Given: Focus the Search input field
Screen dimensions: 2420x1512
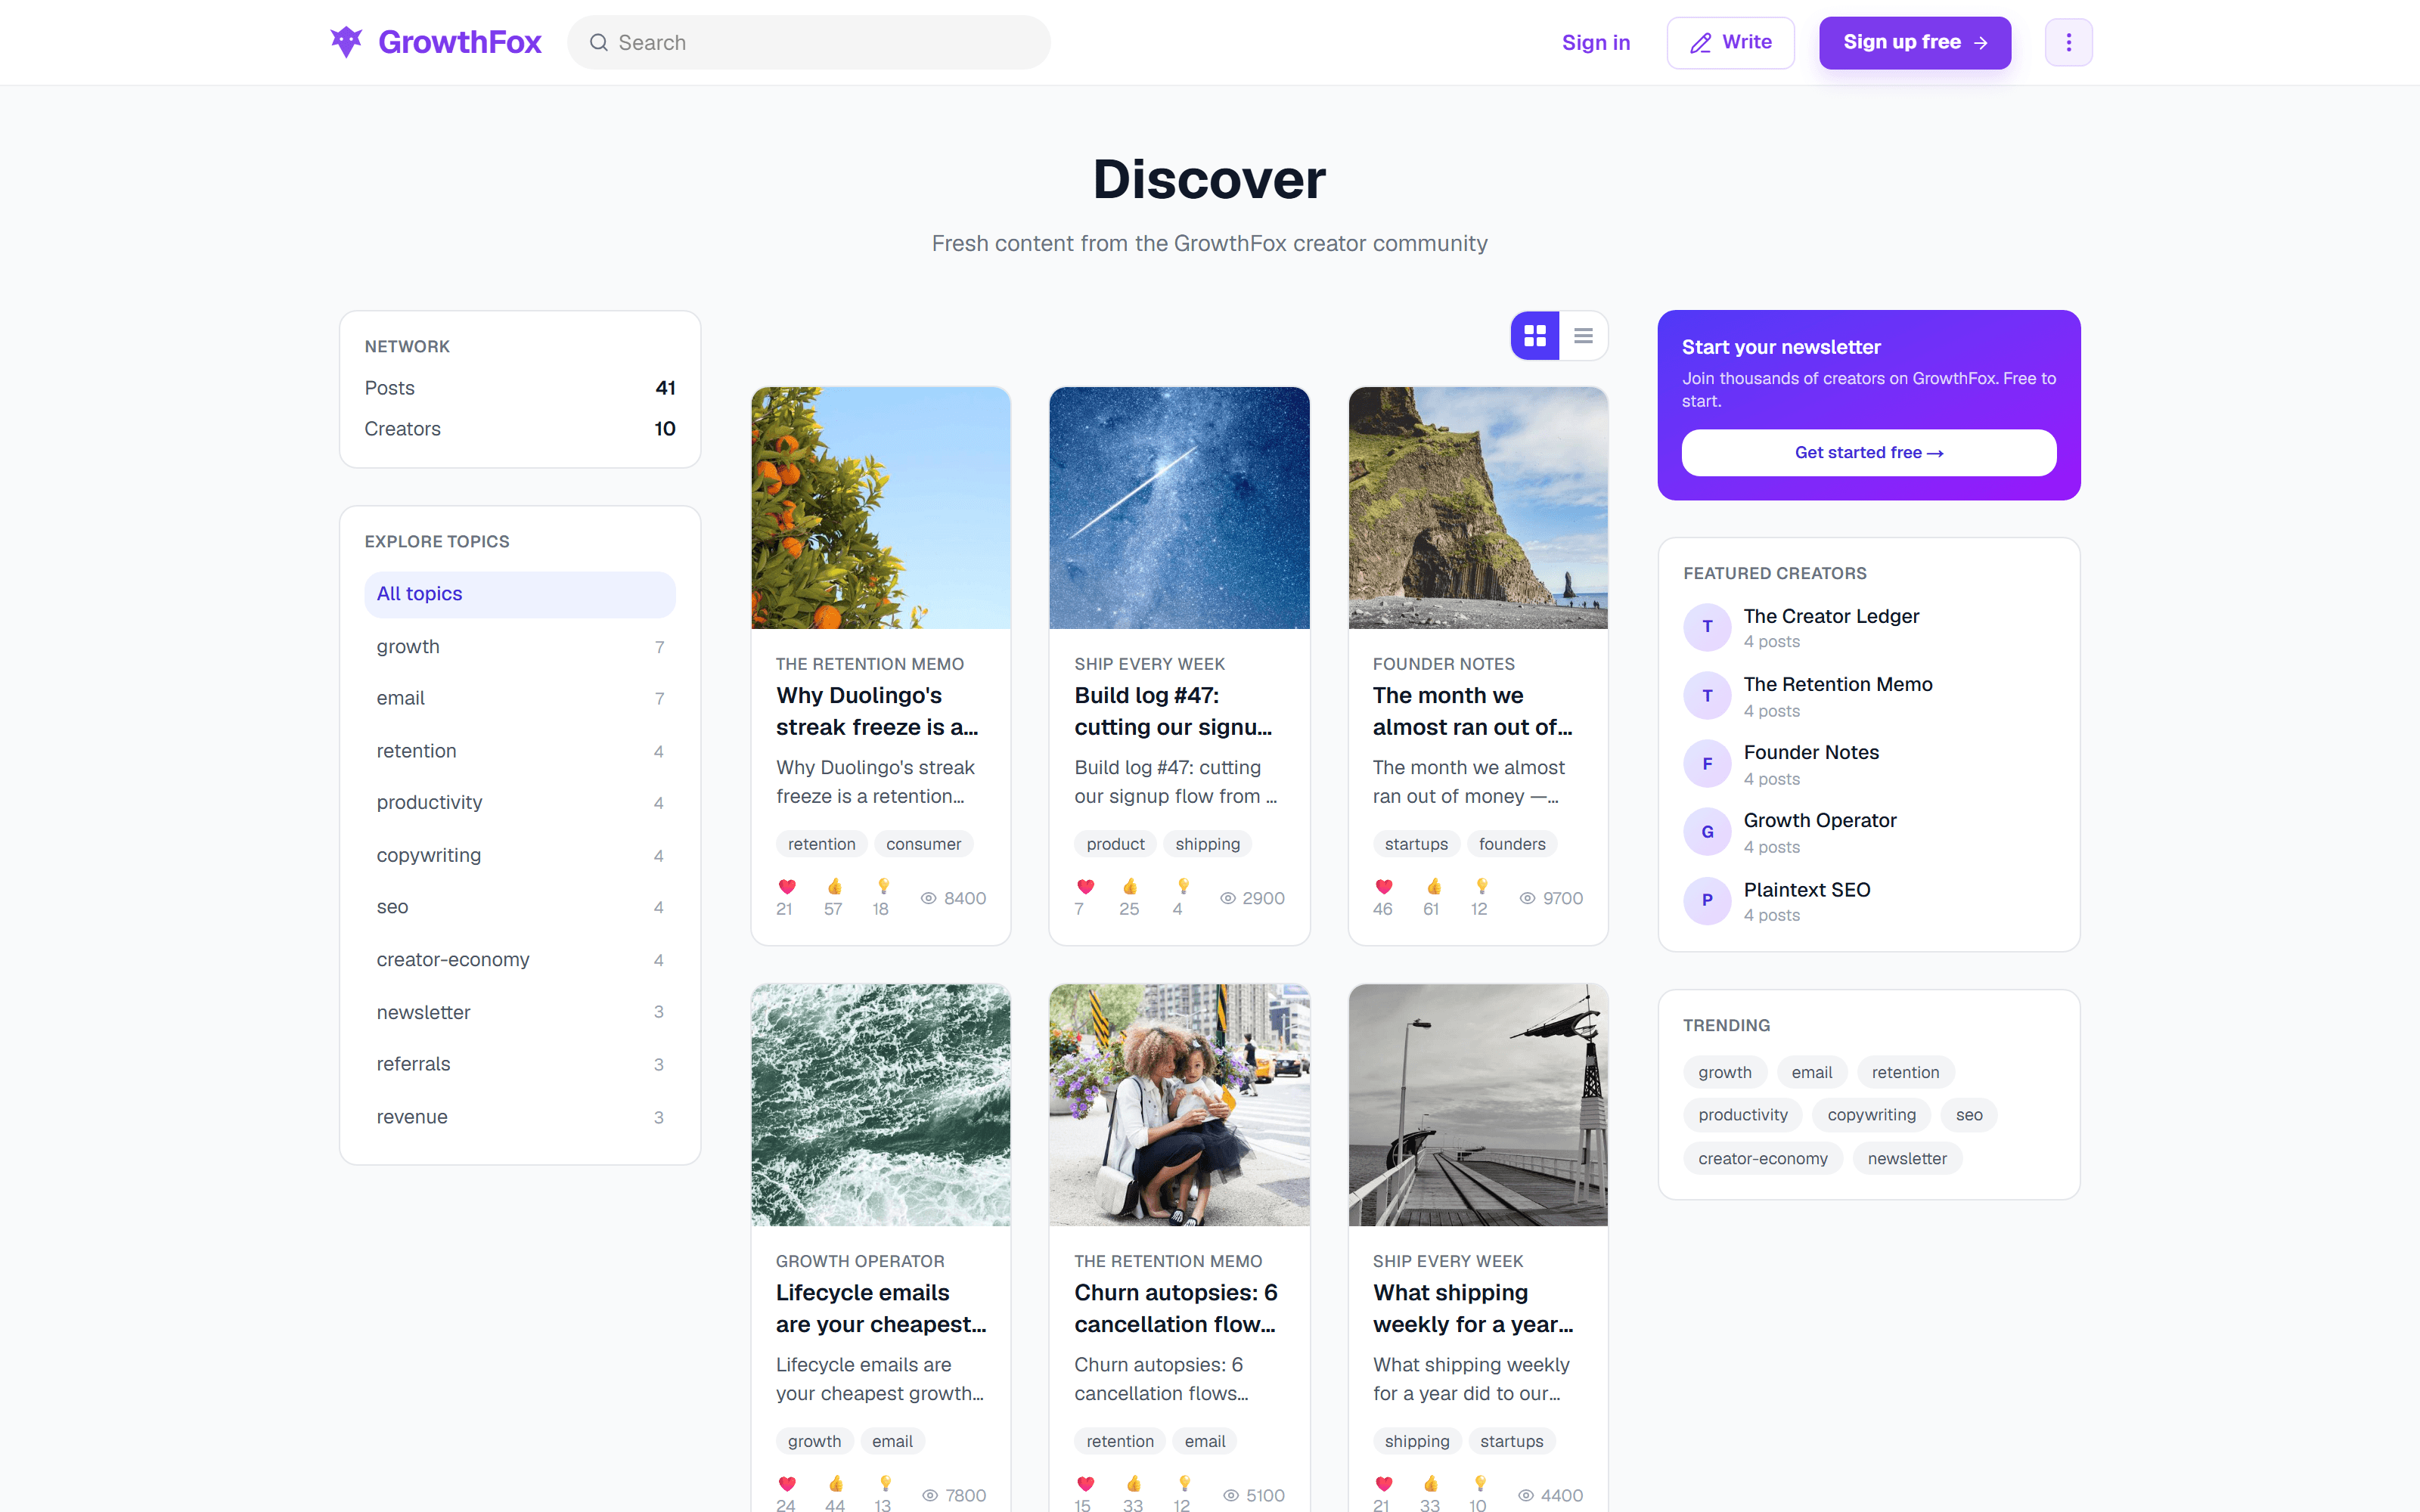Looking at the screenshot, I should coord(809,42).
